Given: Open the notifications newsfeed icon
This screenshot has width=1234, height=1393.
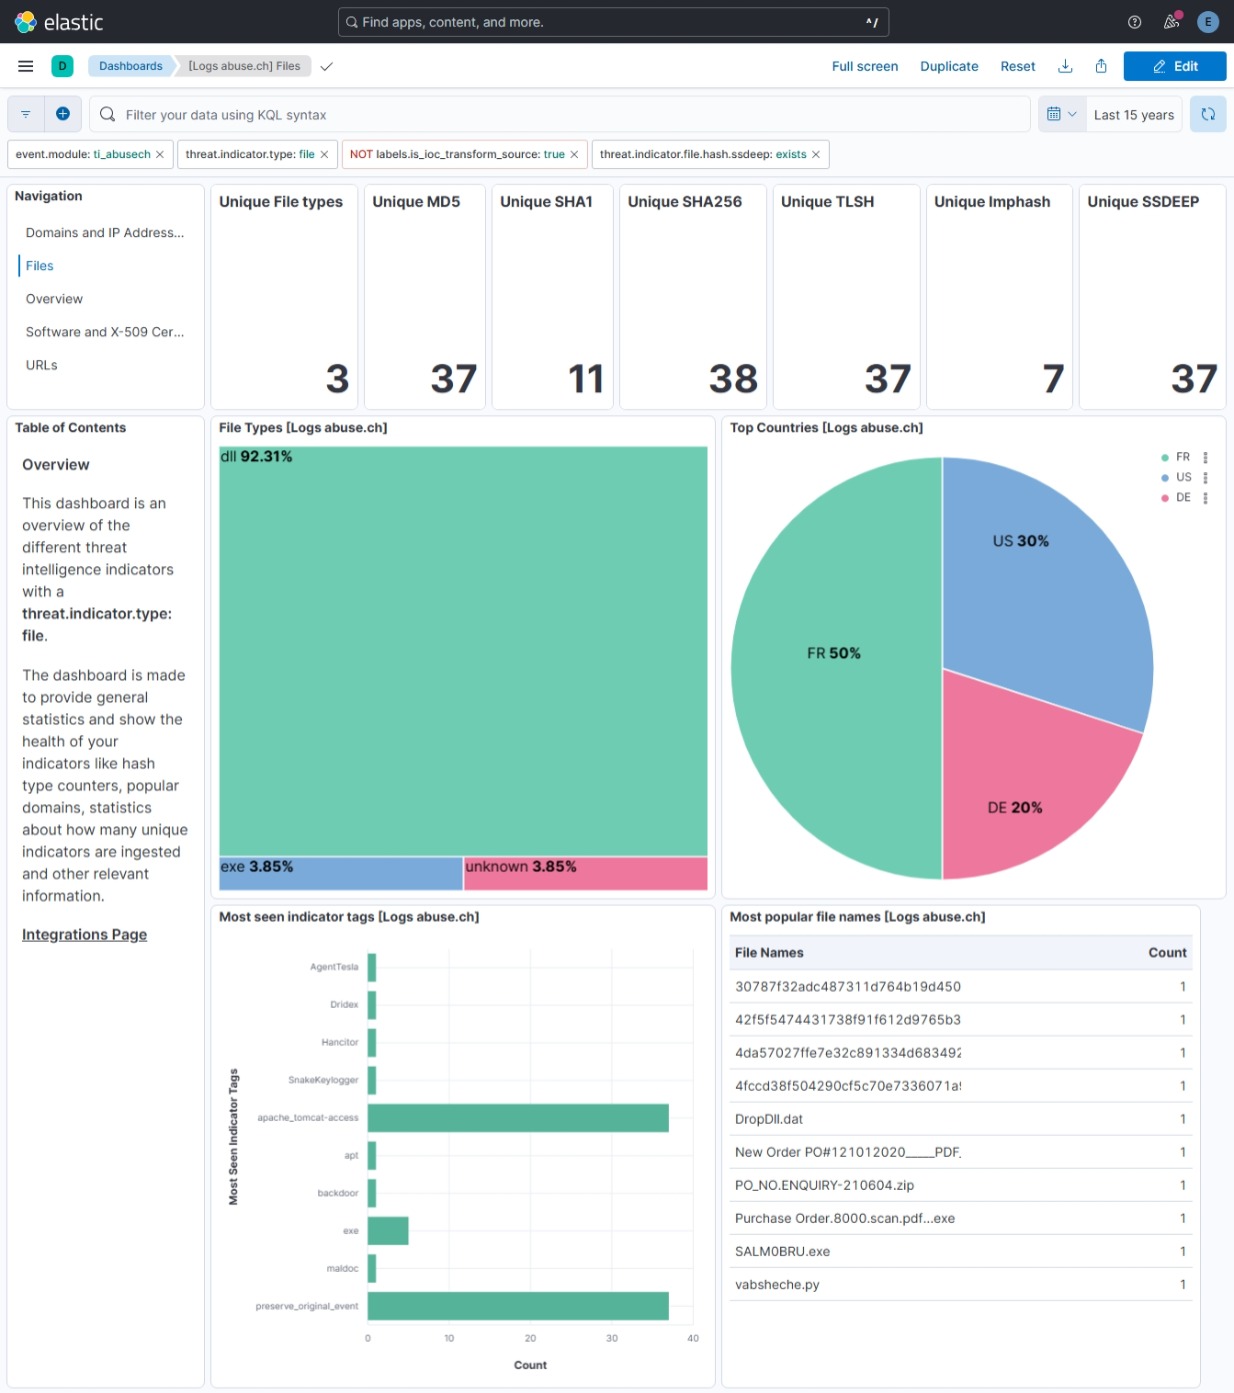Looking at the screenshot, I should click(x=1170, y=22).
